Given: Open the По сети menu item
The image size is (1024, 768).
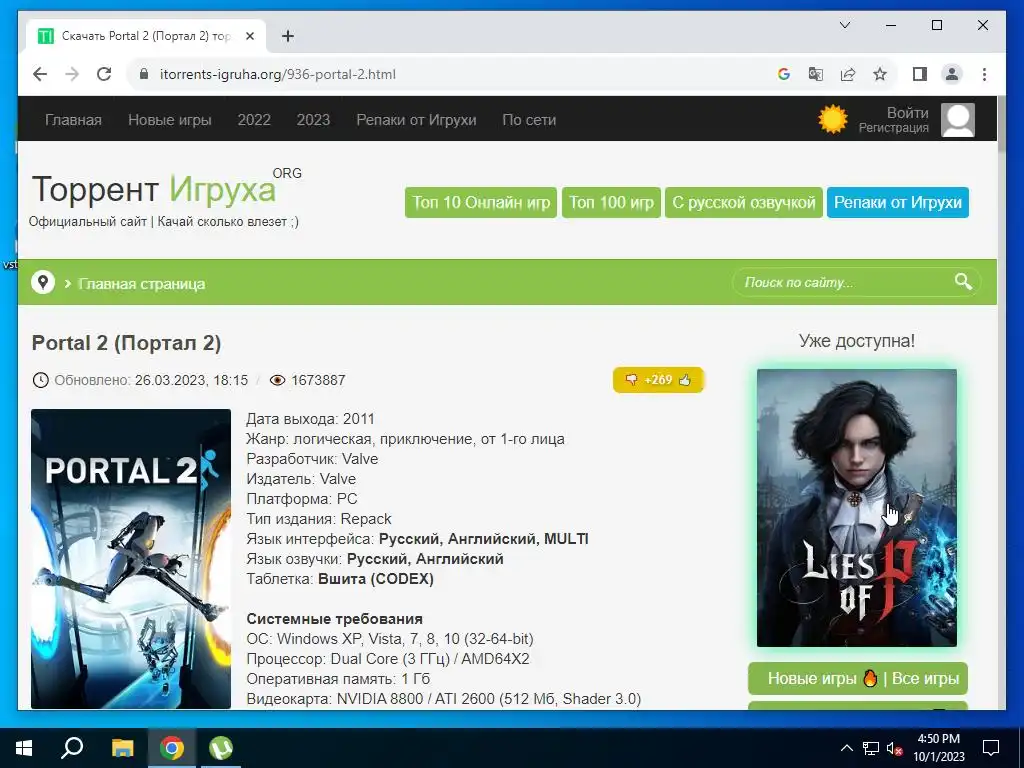Looking at the screenshot, I should tap(529, 120).
